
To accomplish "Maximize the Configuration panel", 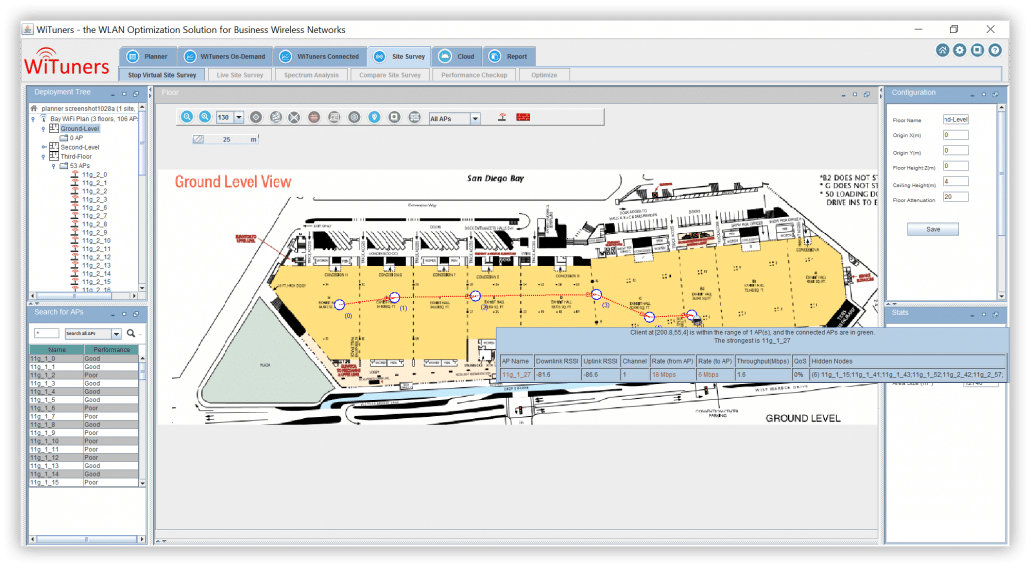I will click(x=984, y=94).
